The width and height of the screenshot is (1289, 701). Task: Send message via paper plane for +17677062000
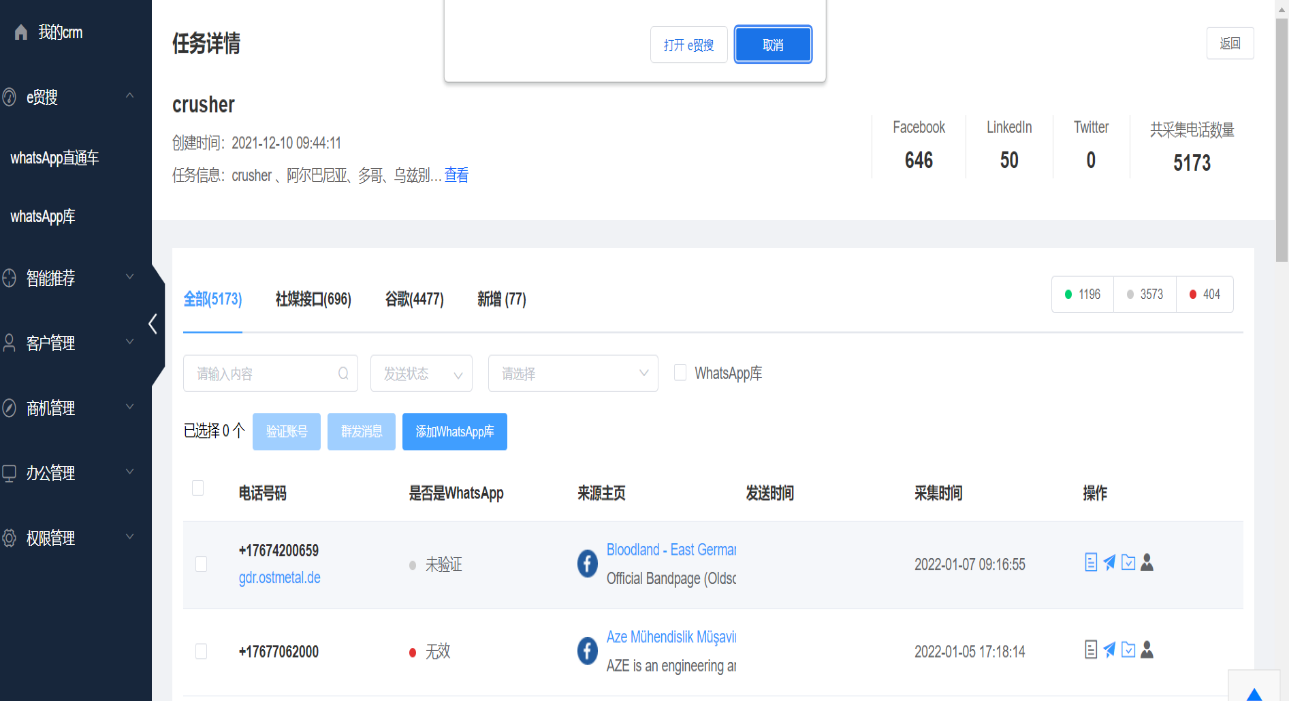1109,650
